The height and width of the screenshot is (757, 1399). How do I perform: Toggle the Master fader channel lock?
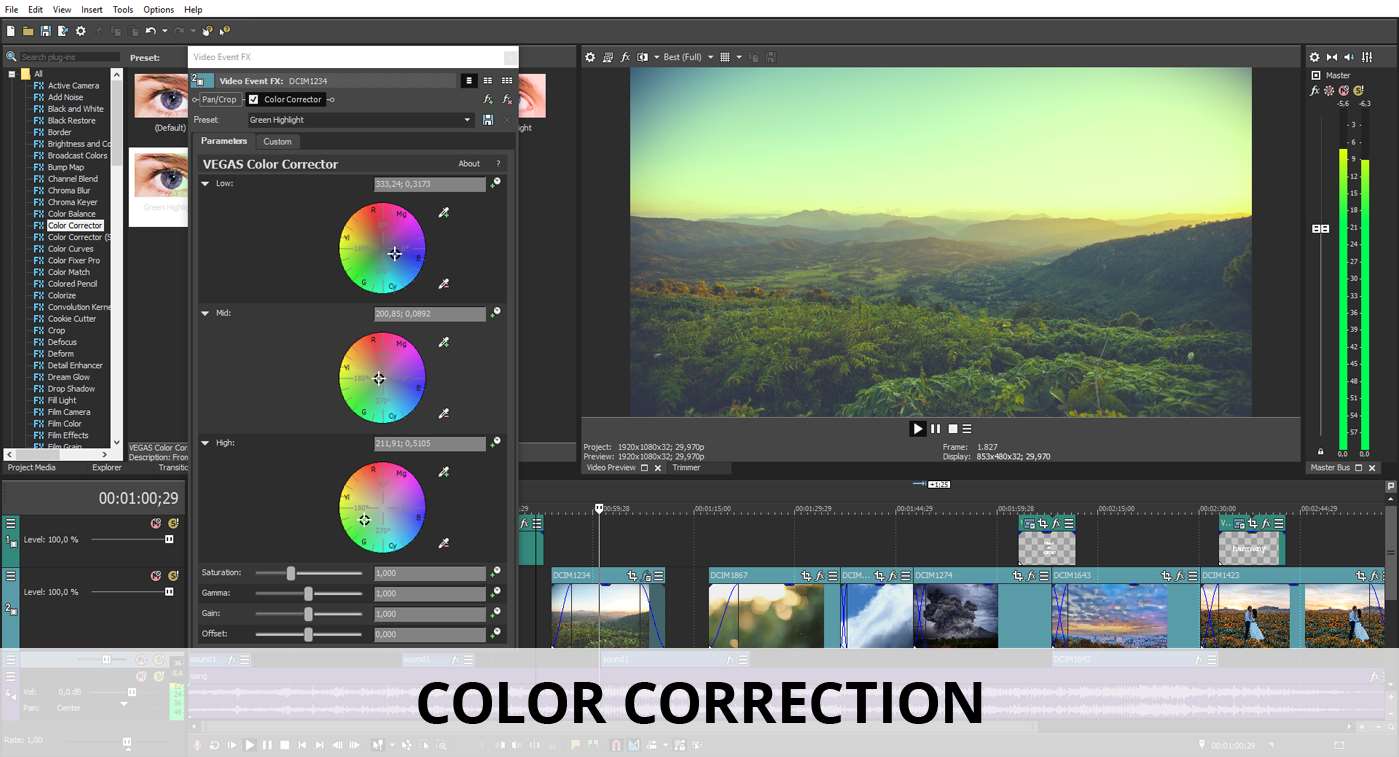[1320, 452]
